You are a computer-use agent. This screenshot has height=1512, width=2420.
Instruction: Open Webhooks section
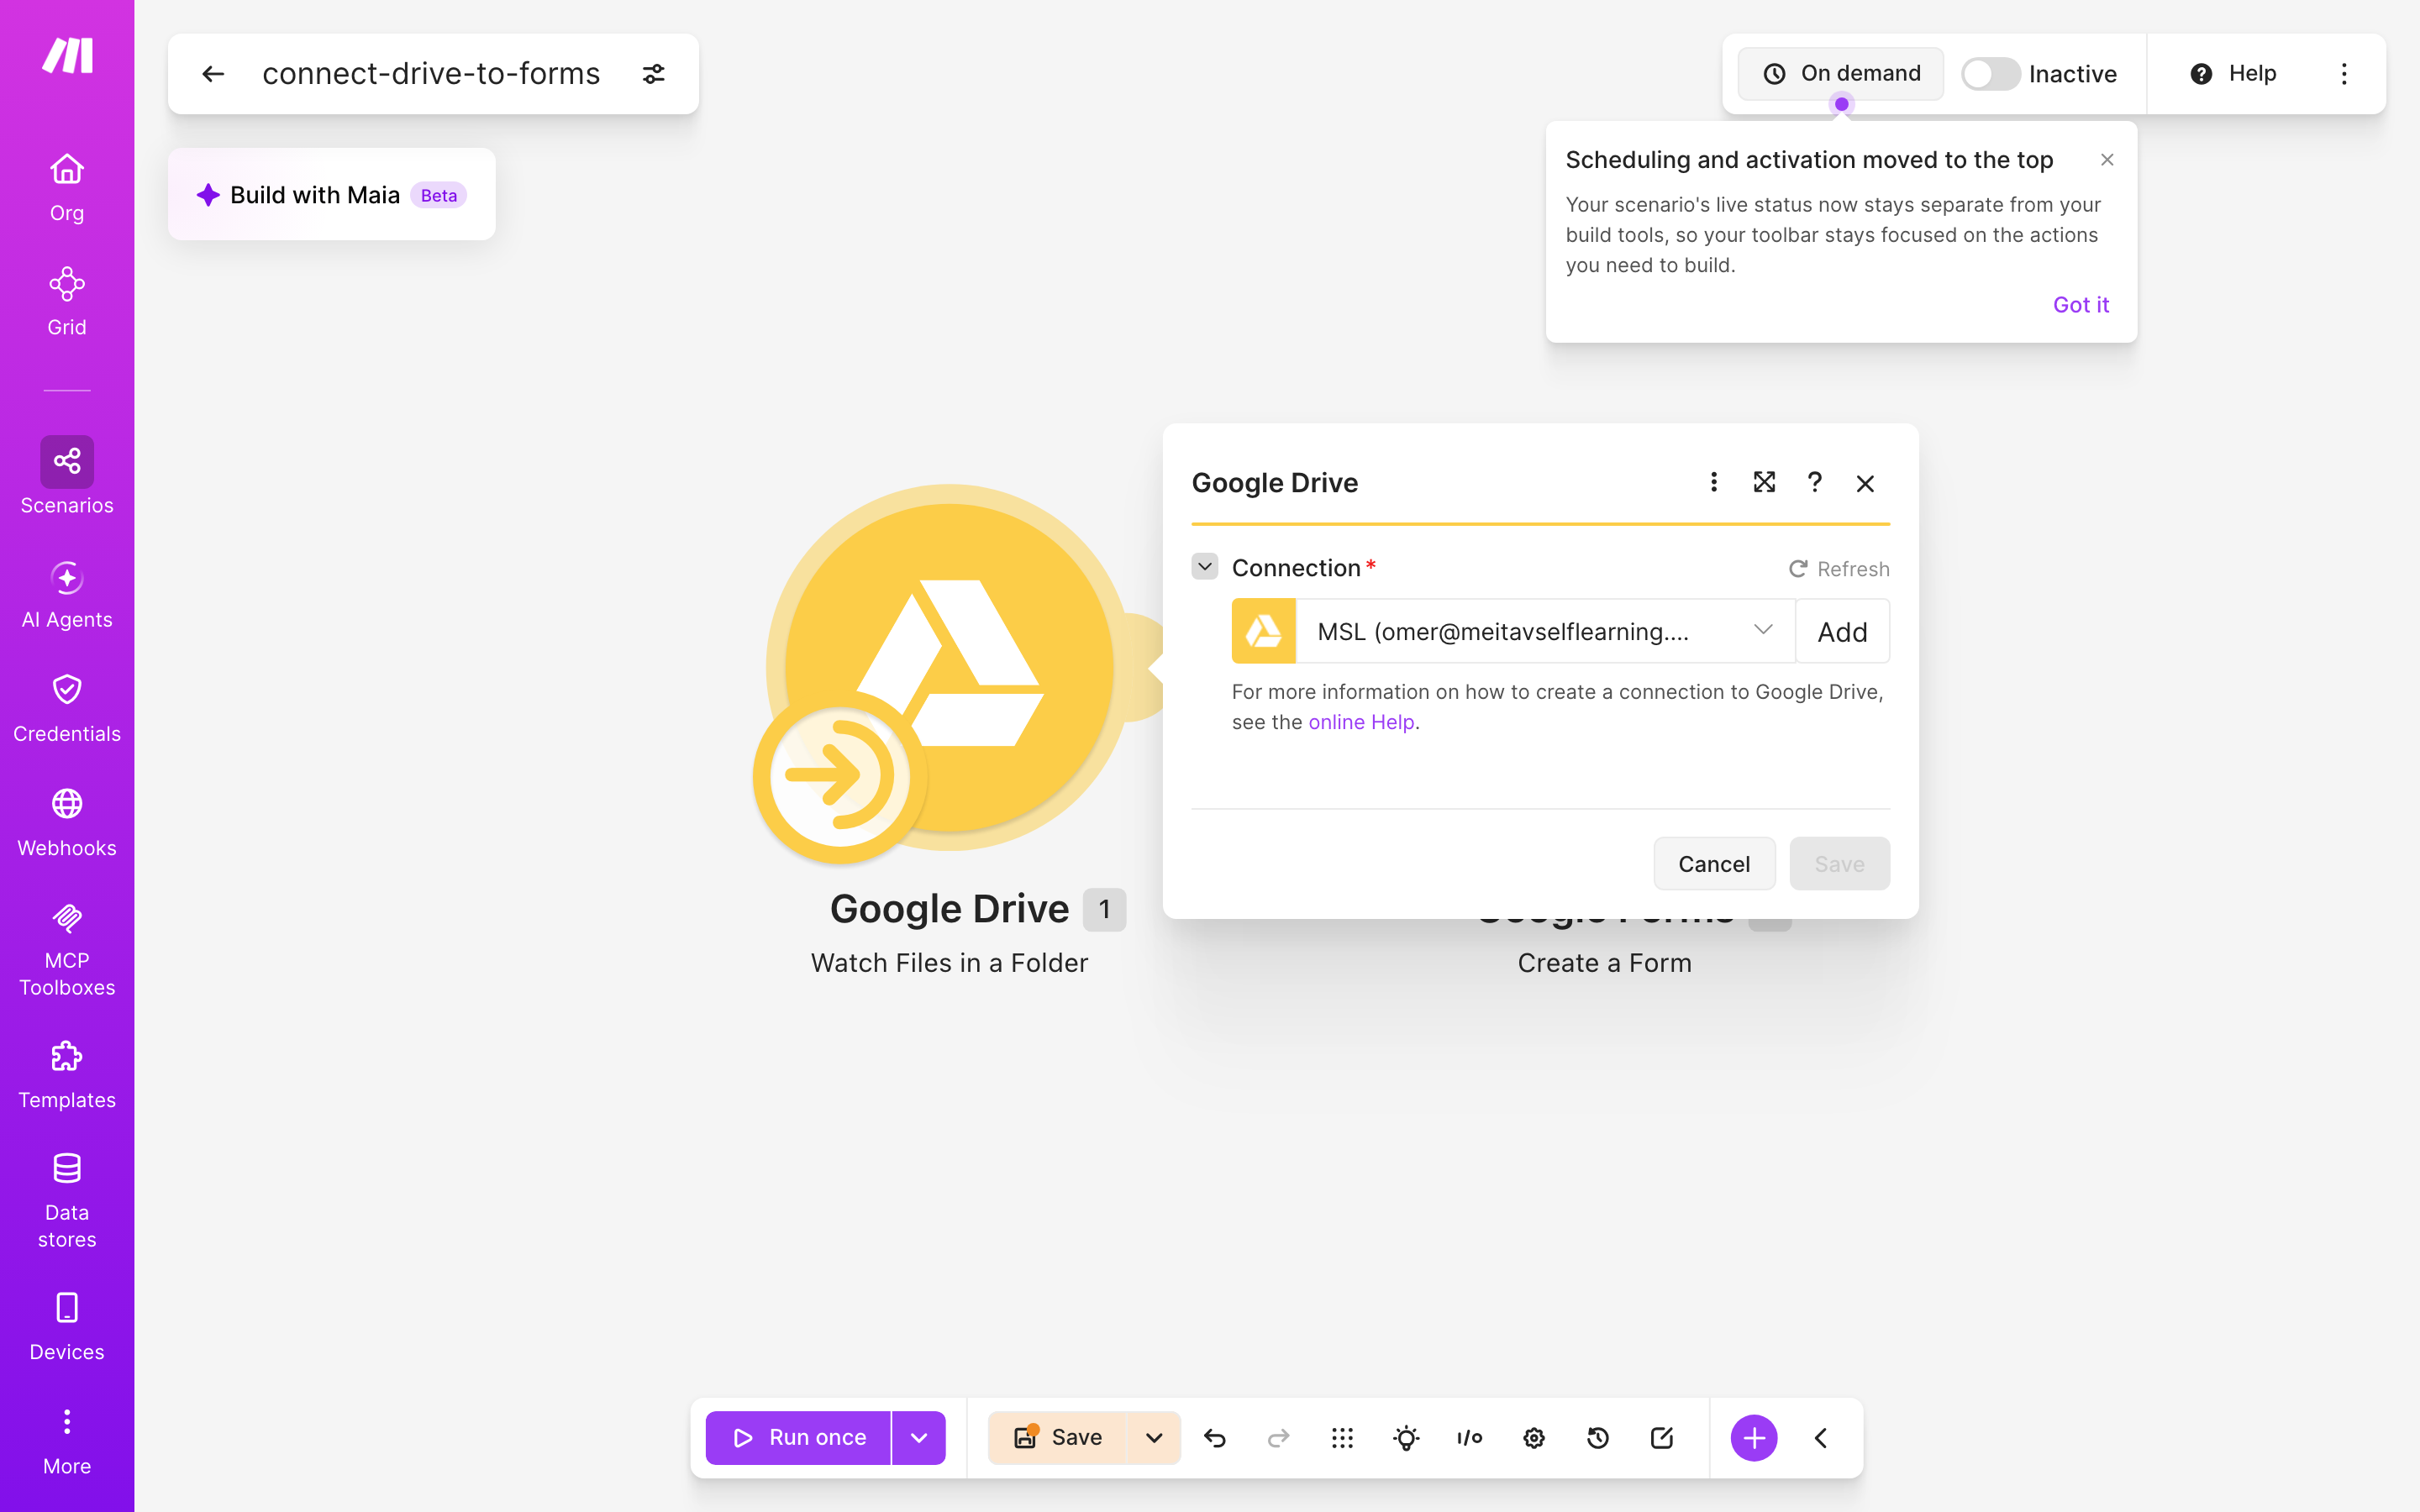pyautogui.click(x=67, y=823)
